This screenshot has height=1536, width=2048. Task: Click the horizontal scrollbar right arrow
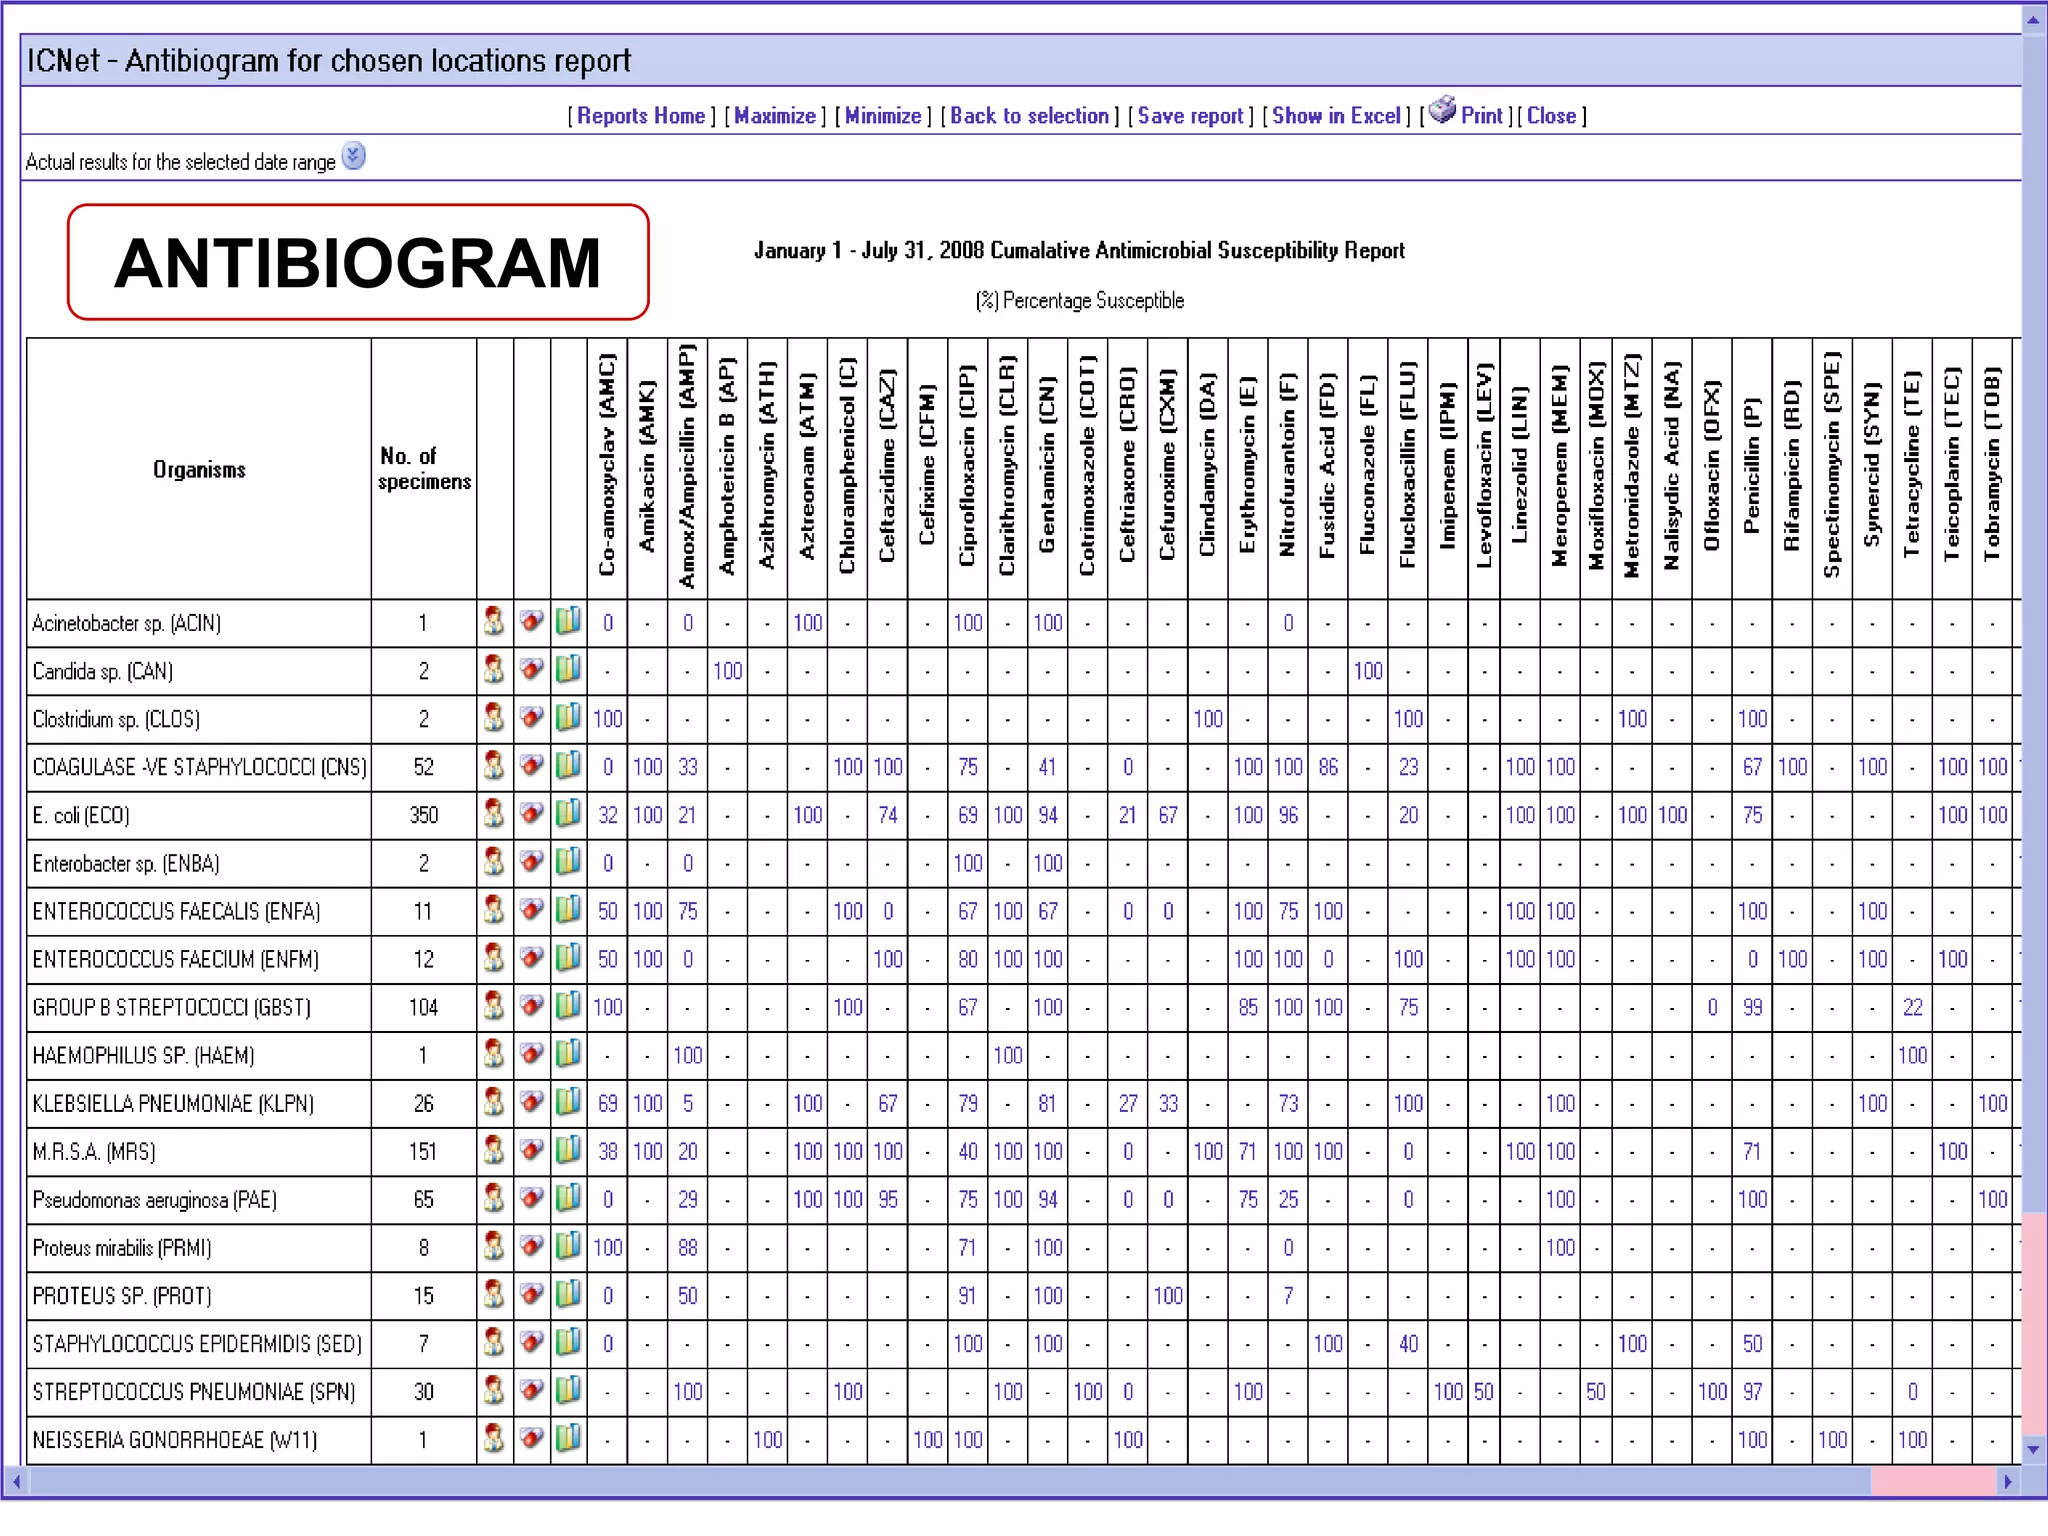click(2008, 1482)
